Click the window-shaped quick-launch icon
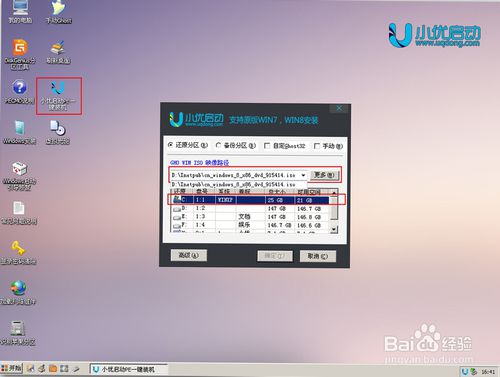Image resolution: width=500 pixels, height=377 pixels. point(64,369)
